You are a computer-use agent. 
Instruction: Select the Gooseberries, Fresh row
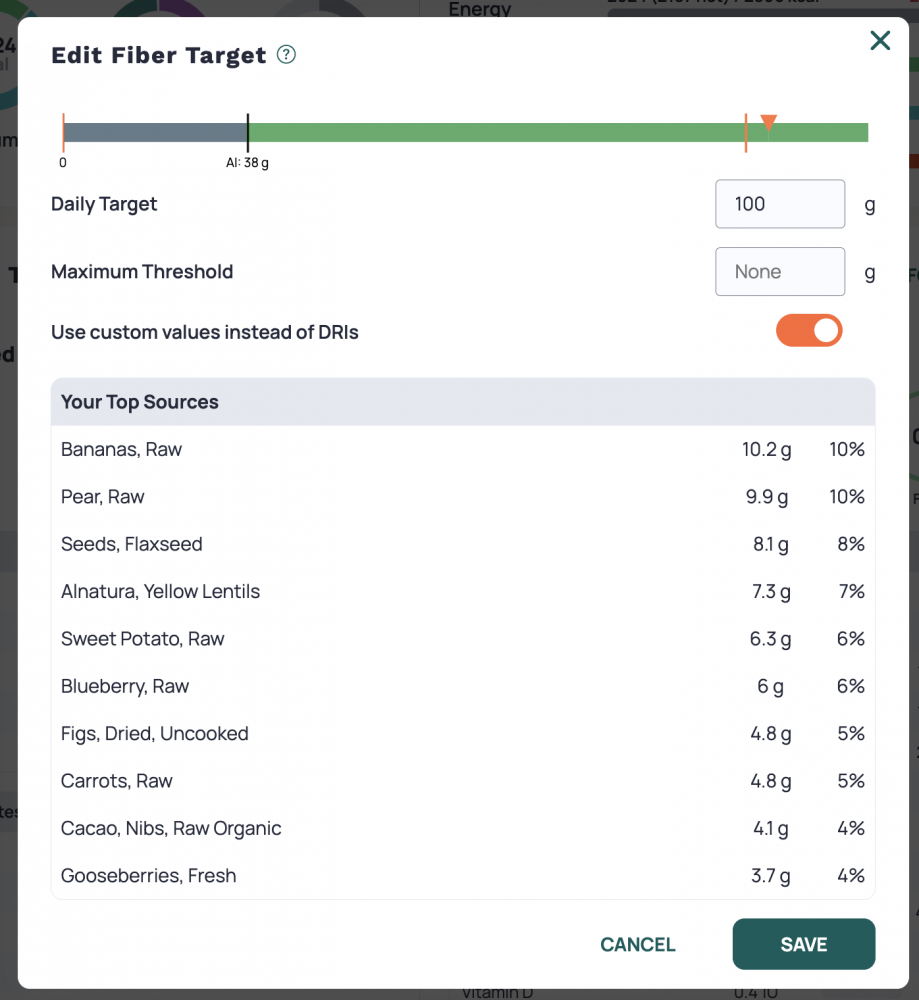[463, 875]
